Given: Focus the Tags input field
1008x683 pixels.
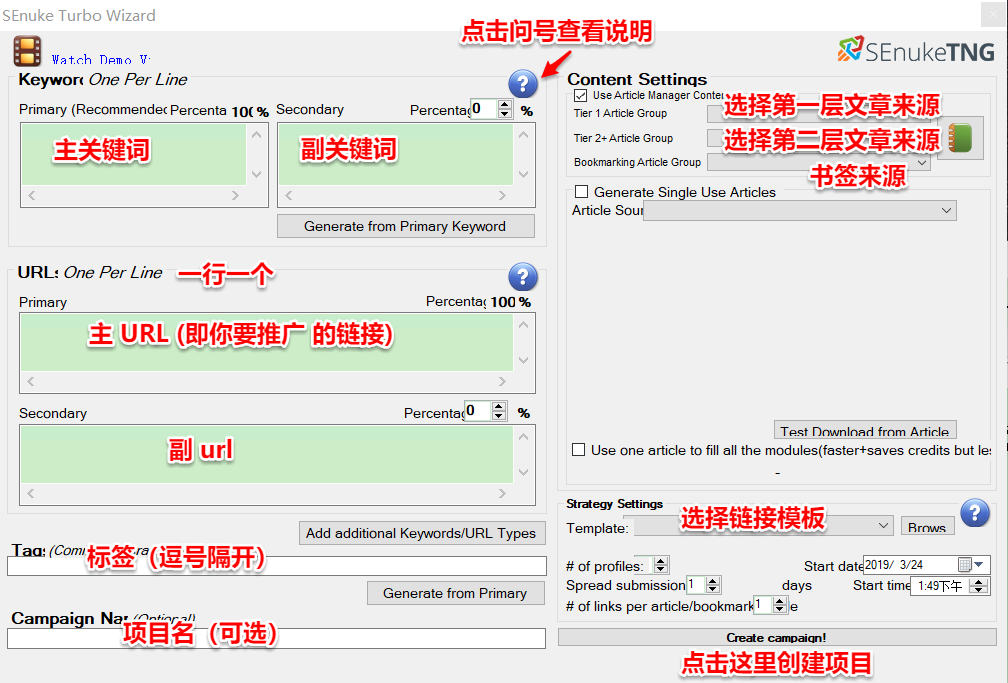Looking at the screenshot, I should click(x=276, y=566).
